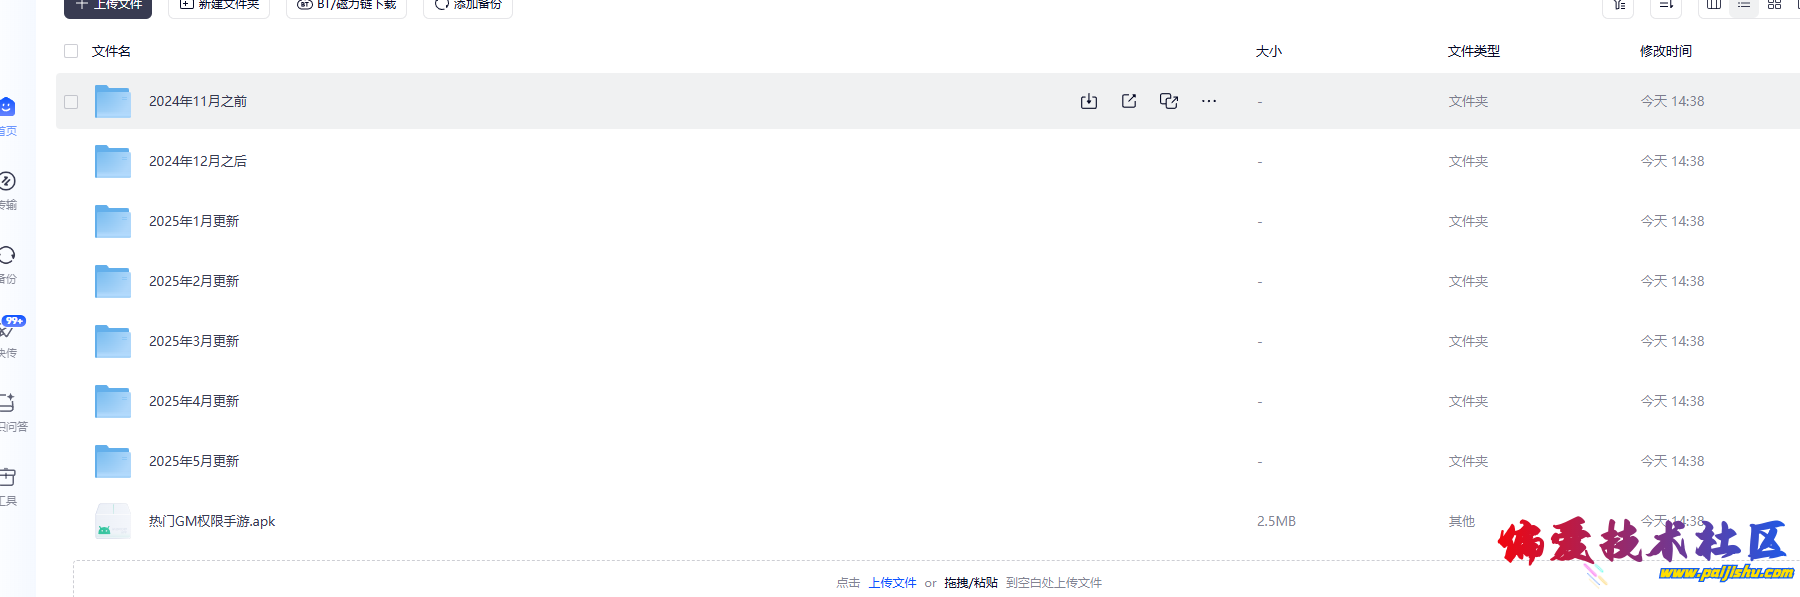This screenshot has width=1800, height=597.
Task: Switch to grid thumbnail view
Action: tap(1775, 5)
